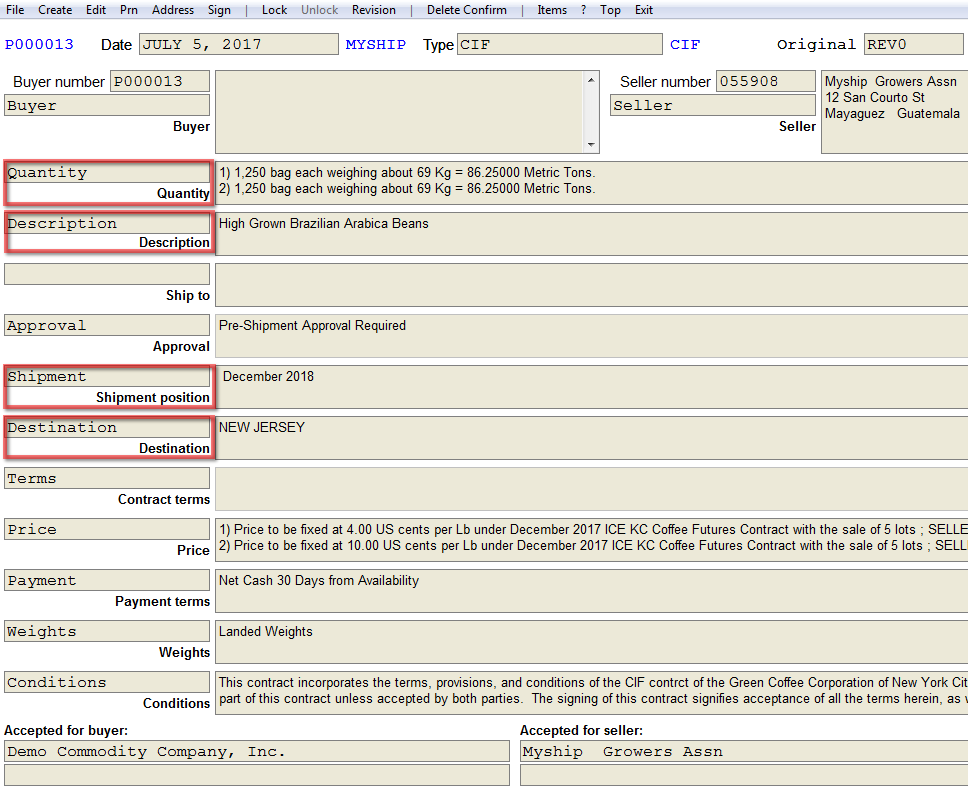968x790 pixels.
Task: Open the Edit menu
Action: point(96,10)
